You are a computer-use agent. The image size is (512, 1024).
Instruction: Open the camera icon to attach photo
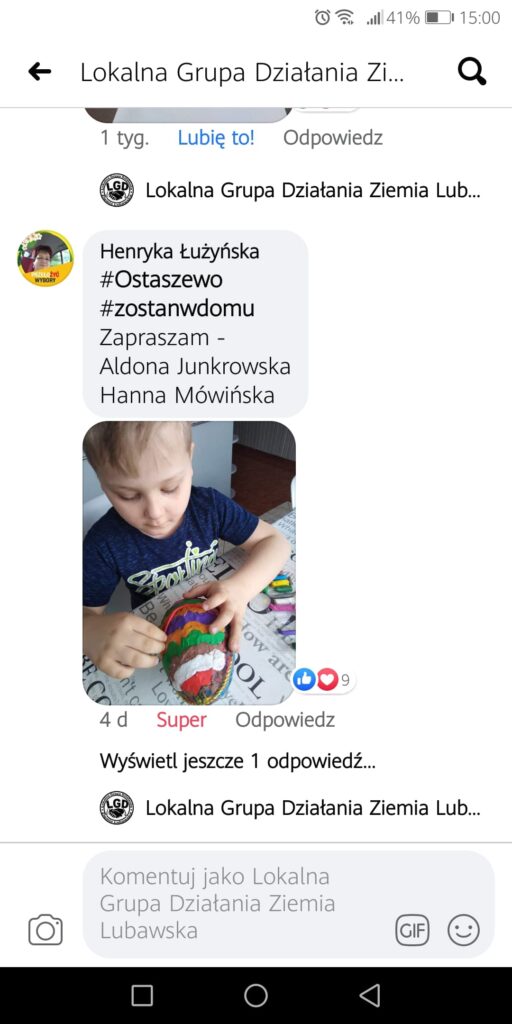tap(46, 930)
